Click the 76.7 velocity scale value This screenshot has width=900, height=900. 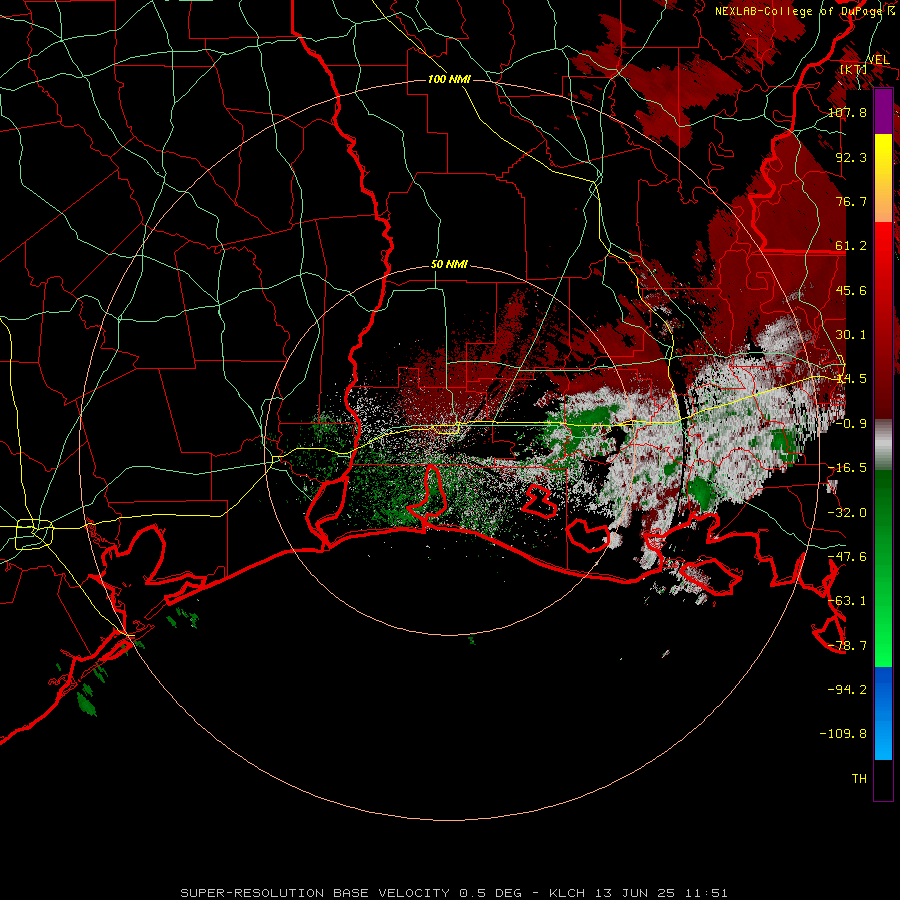[x=851, y=201]
